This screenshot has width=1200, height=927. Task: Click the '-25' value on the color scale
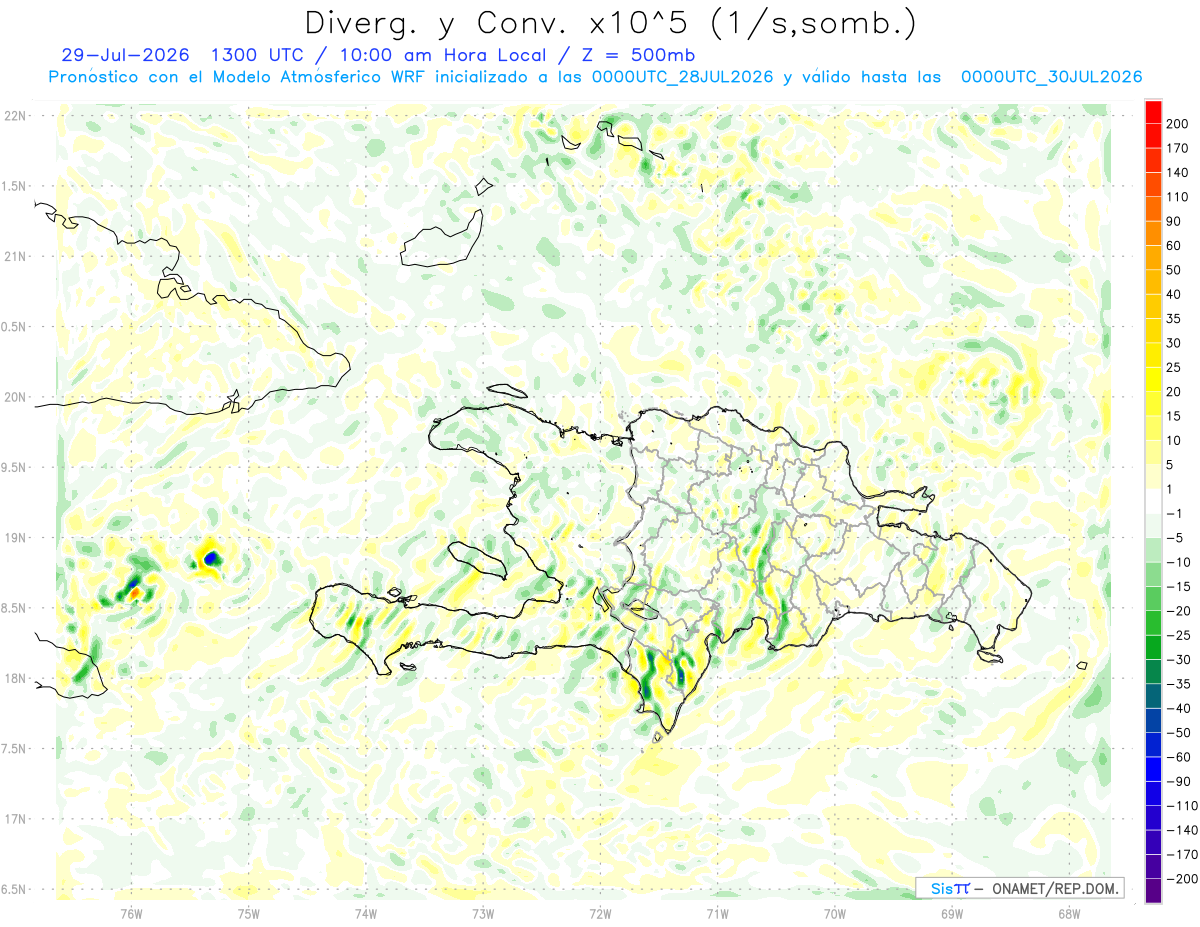[1178, 636]
